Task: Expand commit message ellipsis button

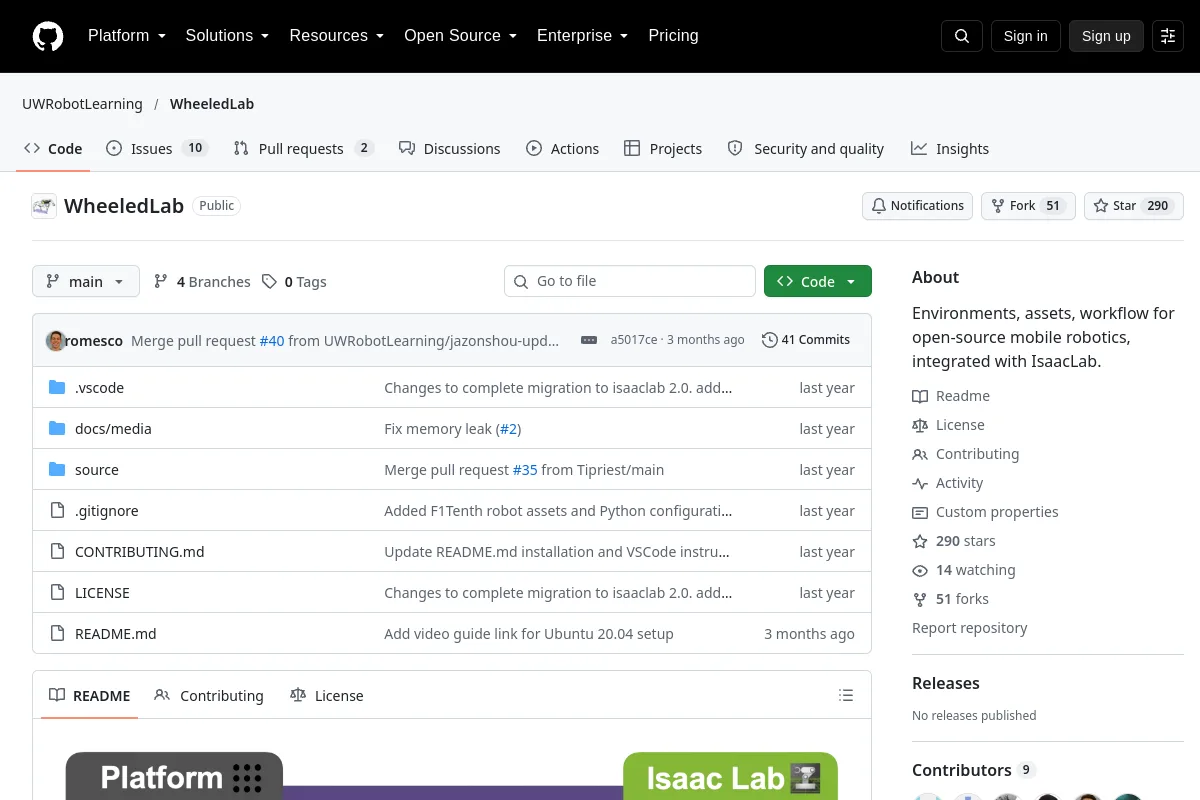Action: [x=589, y=340]
